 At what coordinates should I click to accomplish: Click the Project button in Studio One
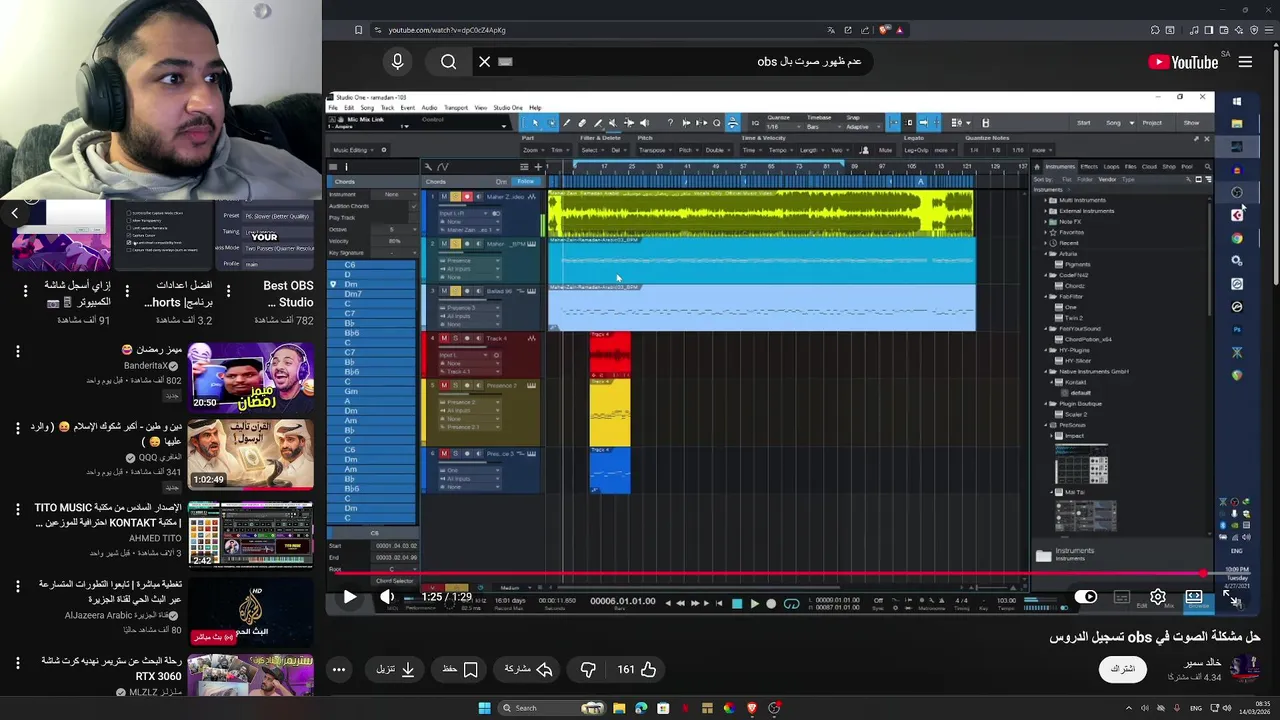(1152, 123)
